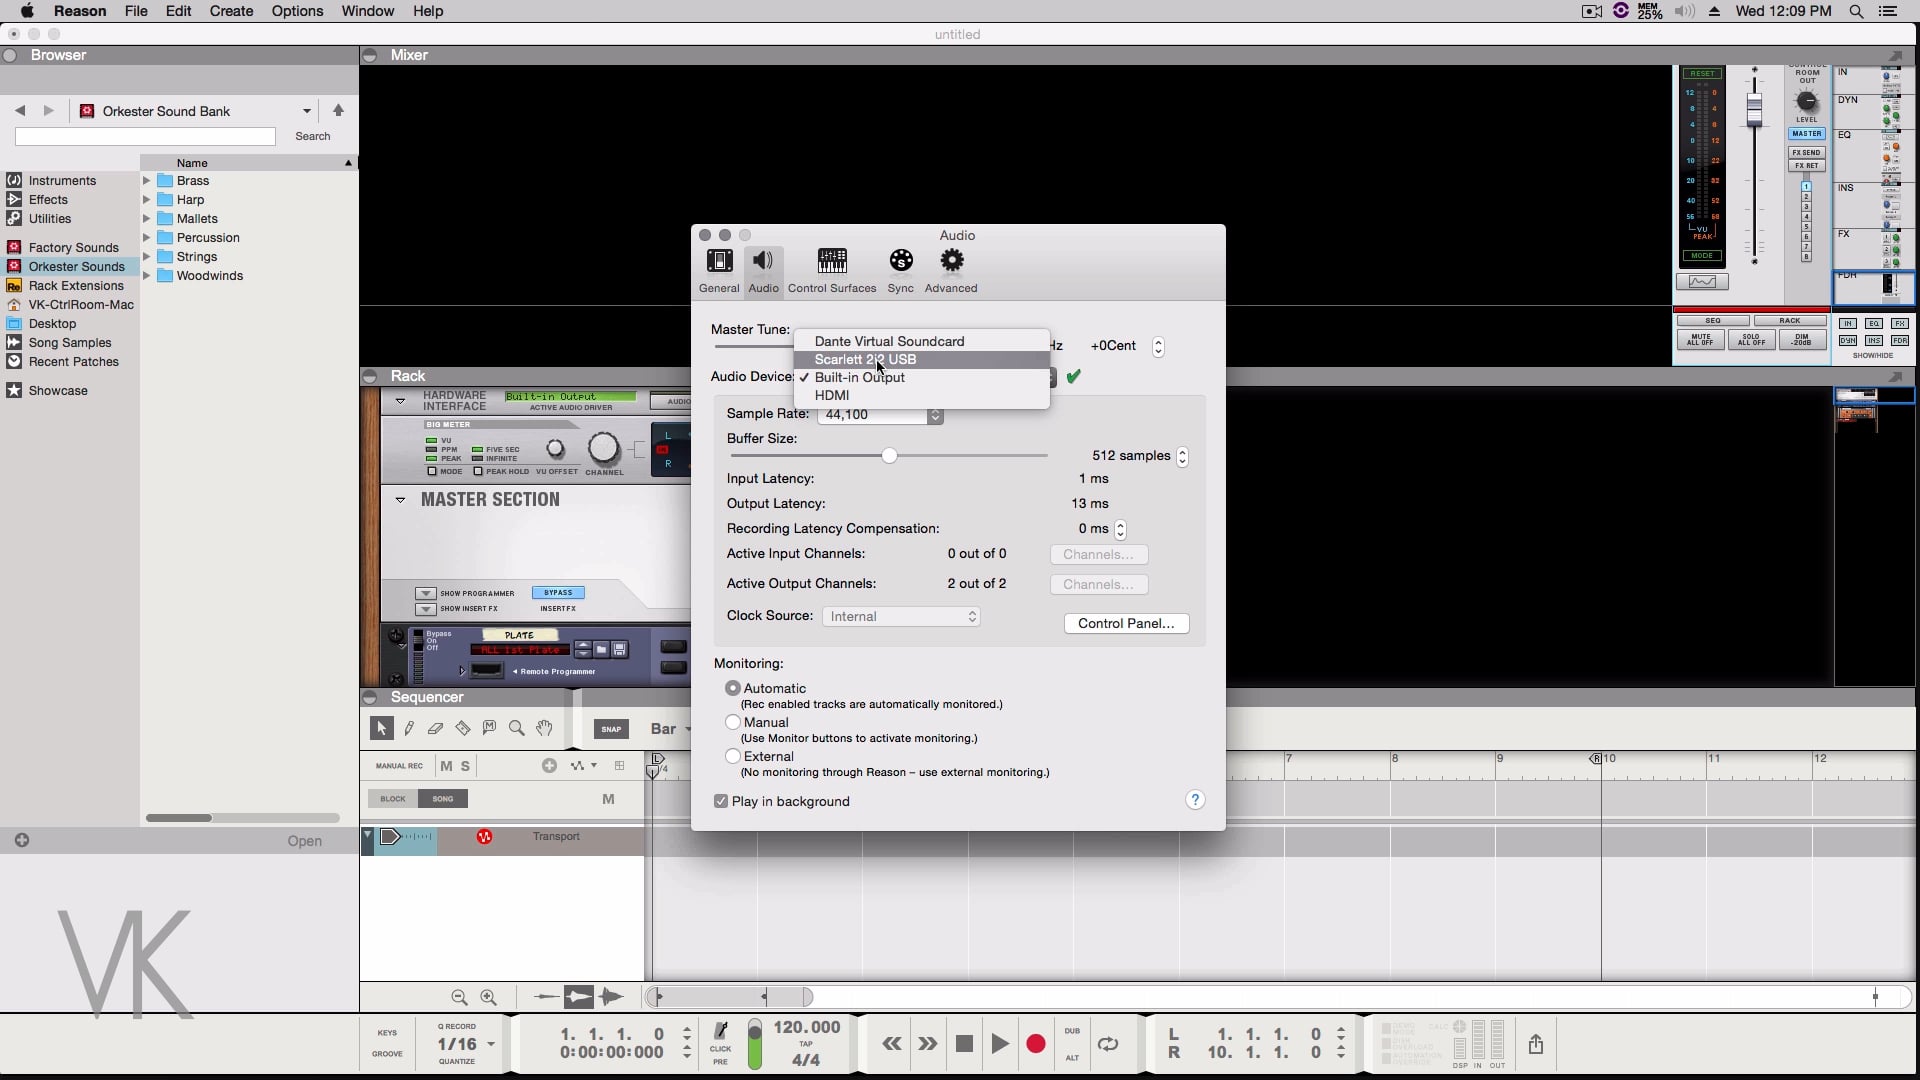
Task: Select the Hand tool in Sequencer
Action: point(544,729)
